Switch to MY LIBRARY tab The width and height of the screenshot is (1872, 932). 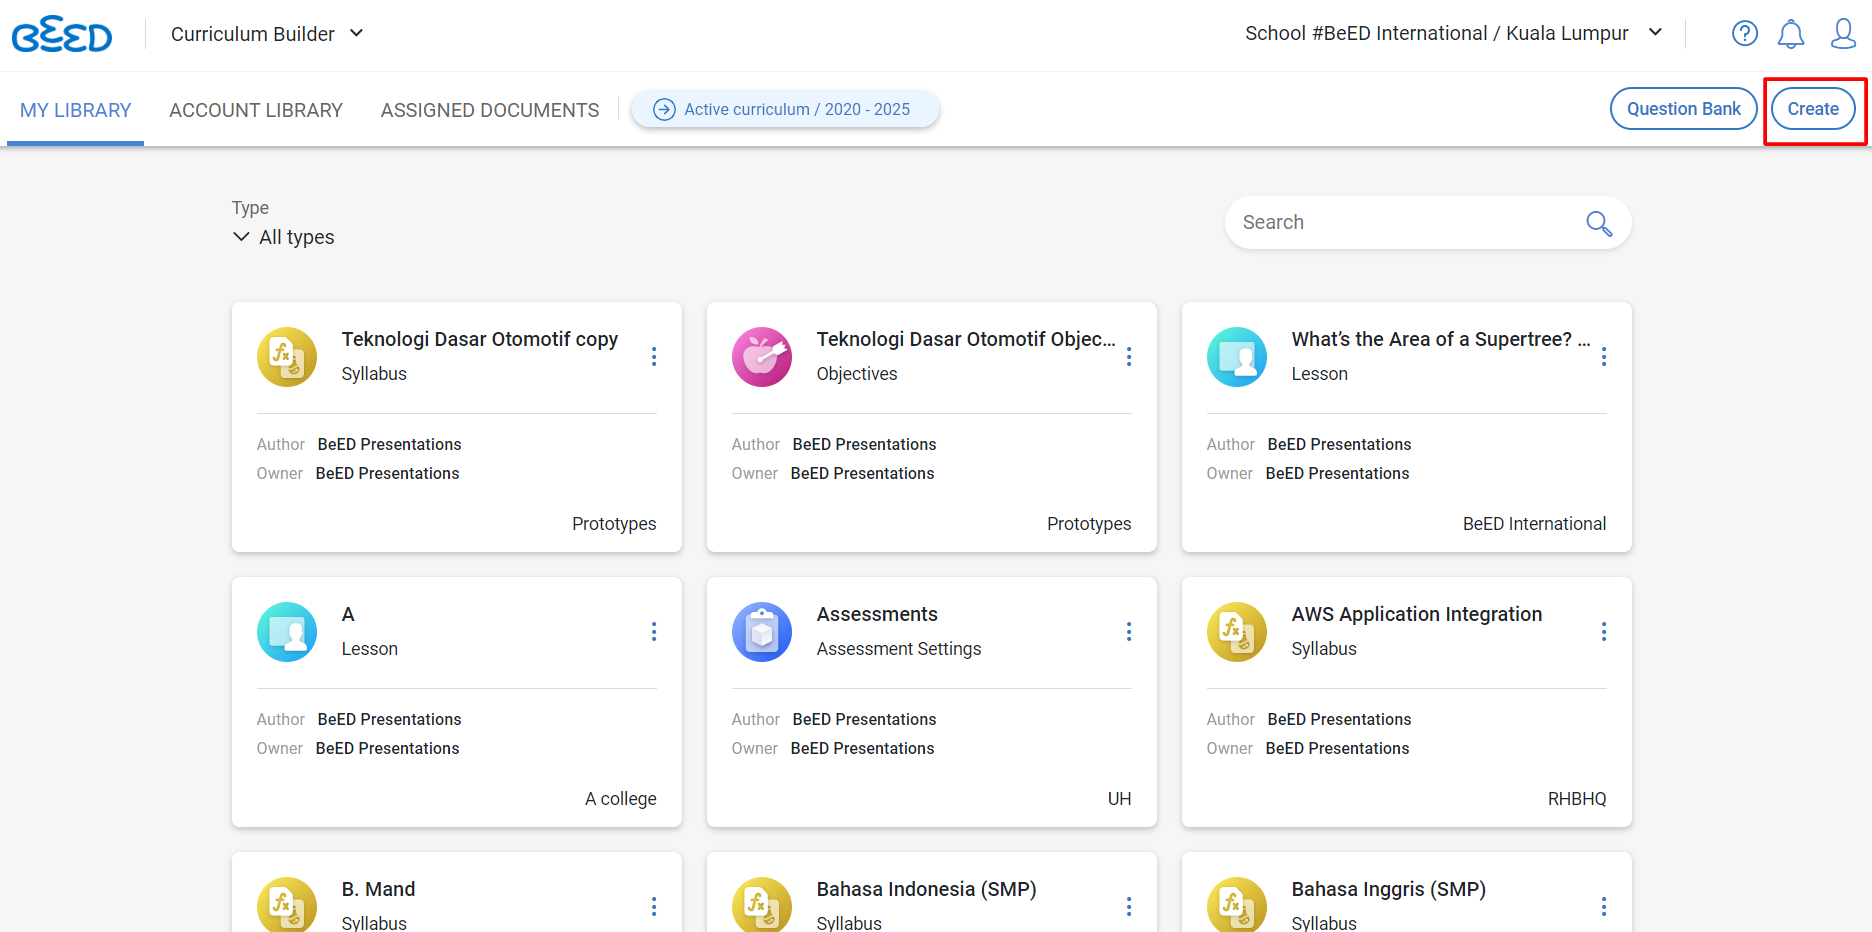point(76,110)
